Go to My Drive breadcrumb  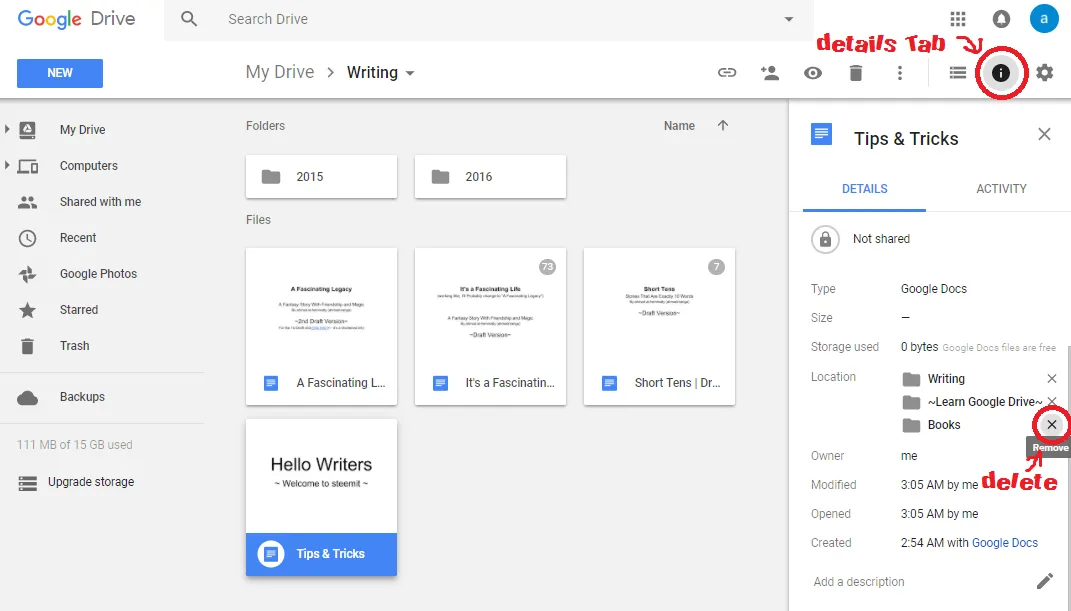[280, 72]
